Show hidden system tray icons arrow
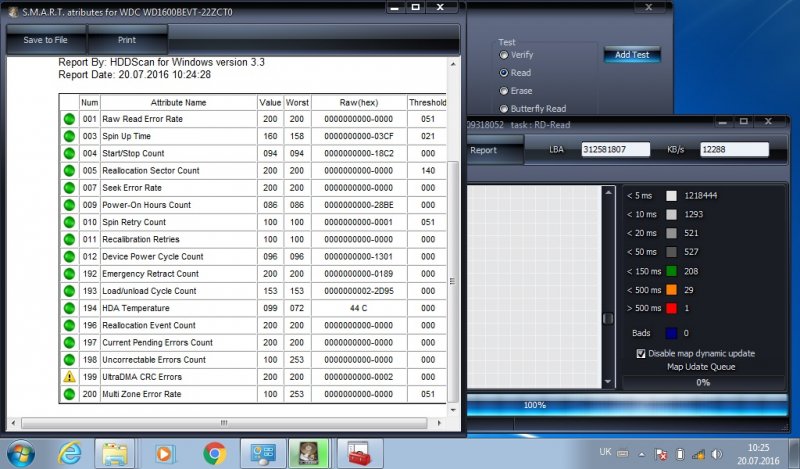 pyautogui.click(x=641, y=453)
